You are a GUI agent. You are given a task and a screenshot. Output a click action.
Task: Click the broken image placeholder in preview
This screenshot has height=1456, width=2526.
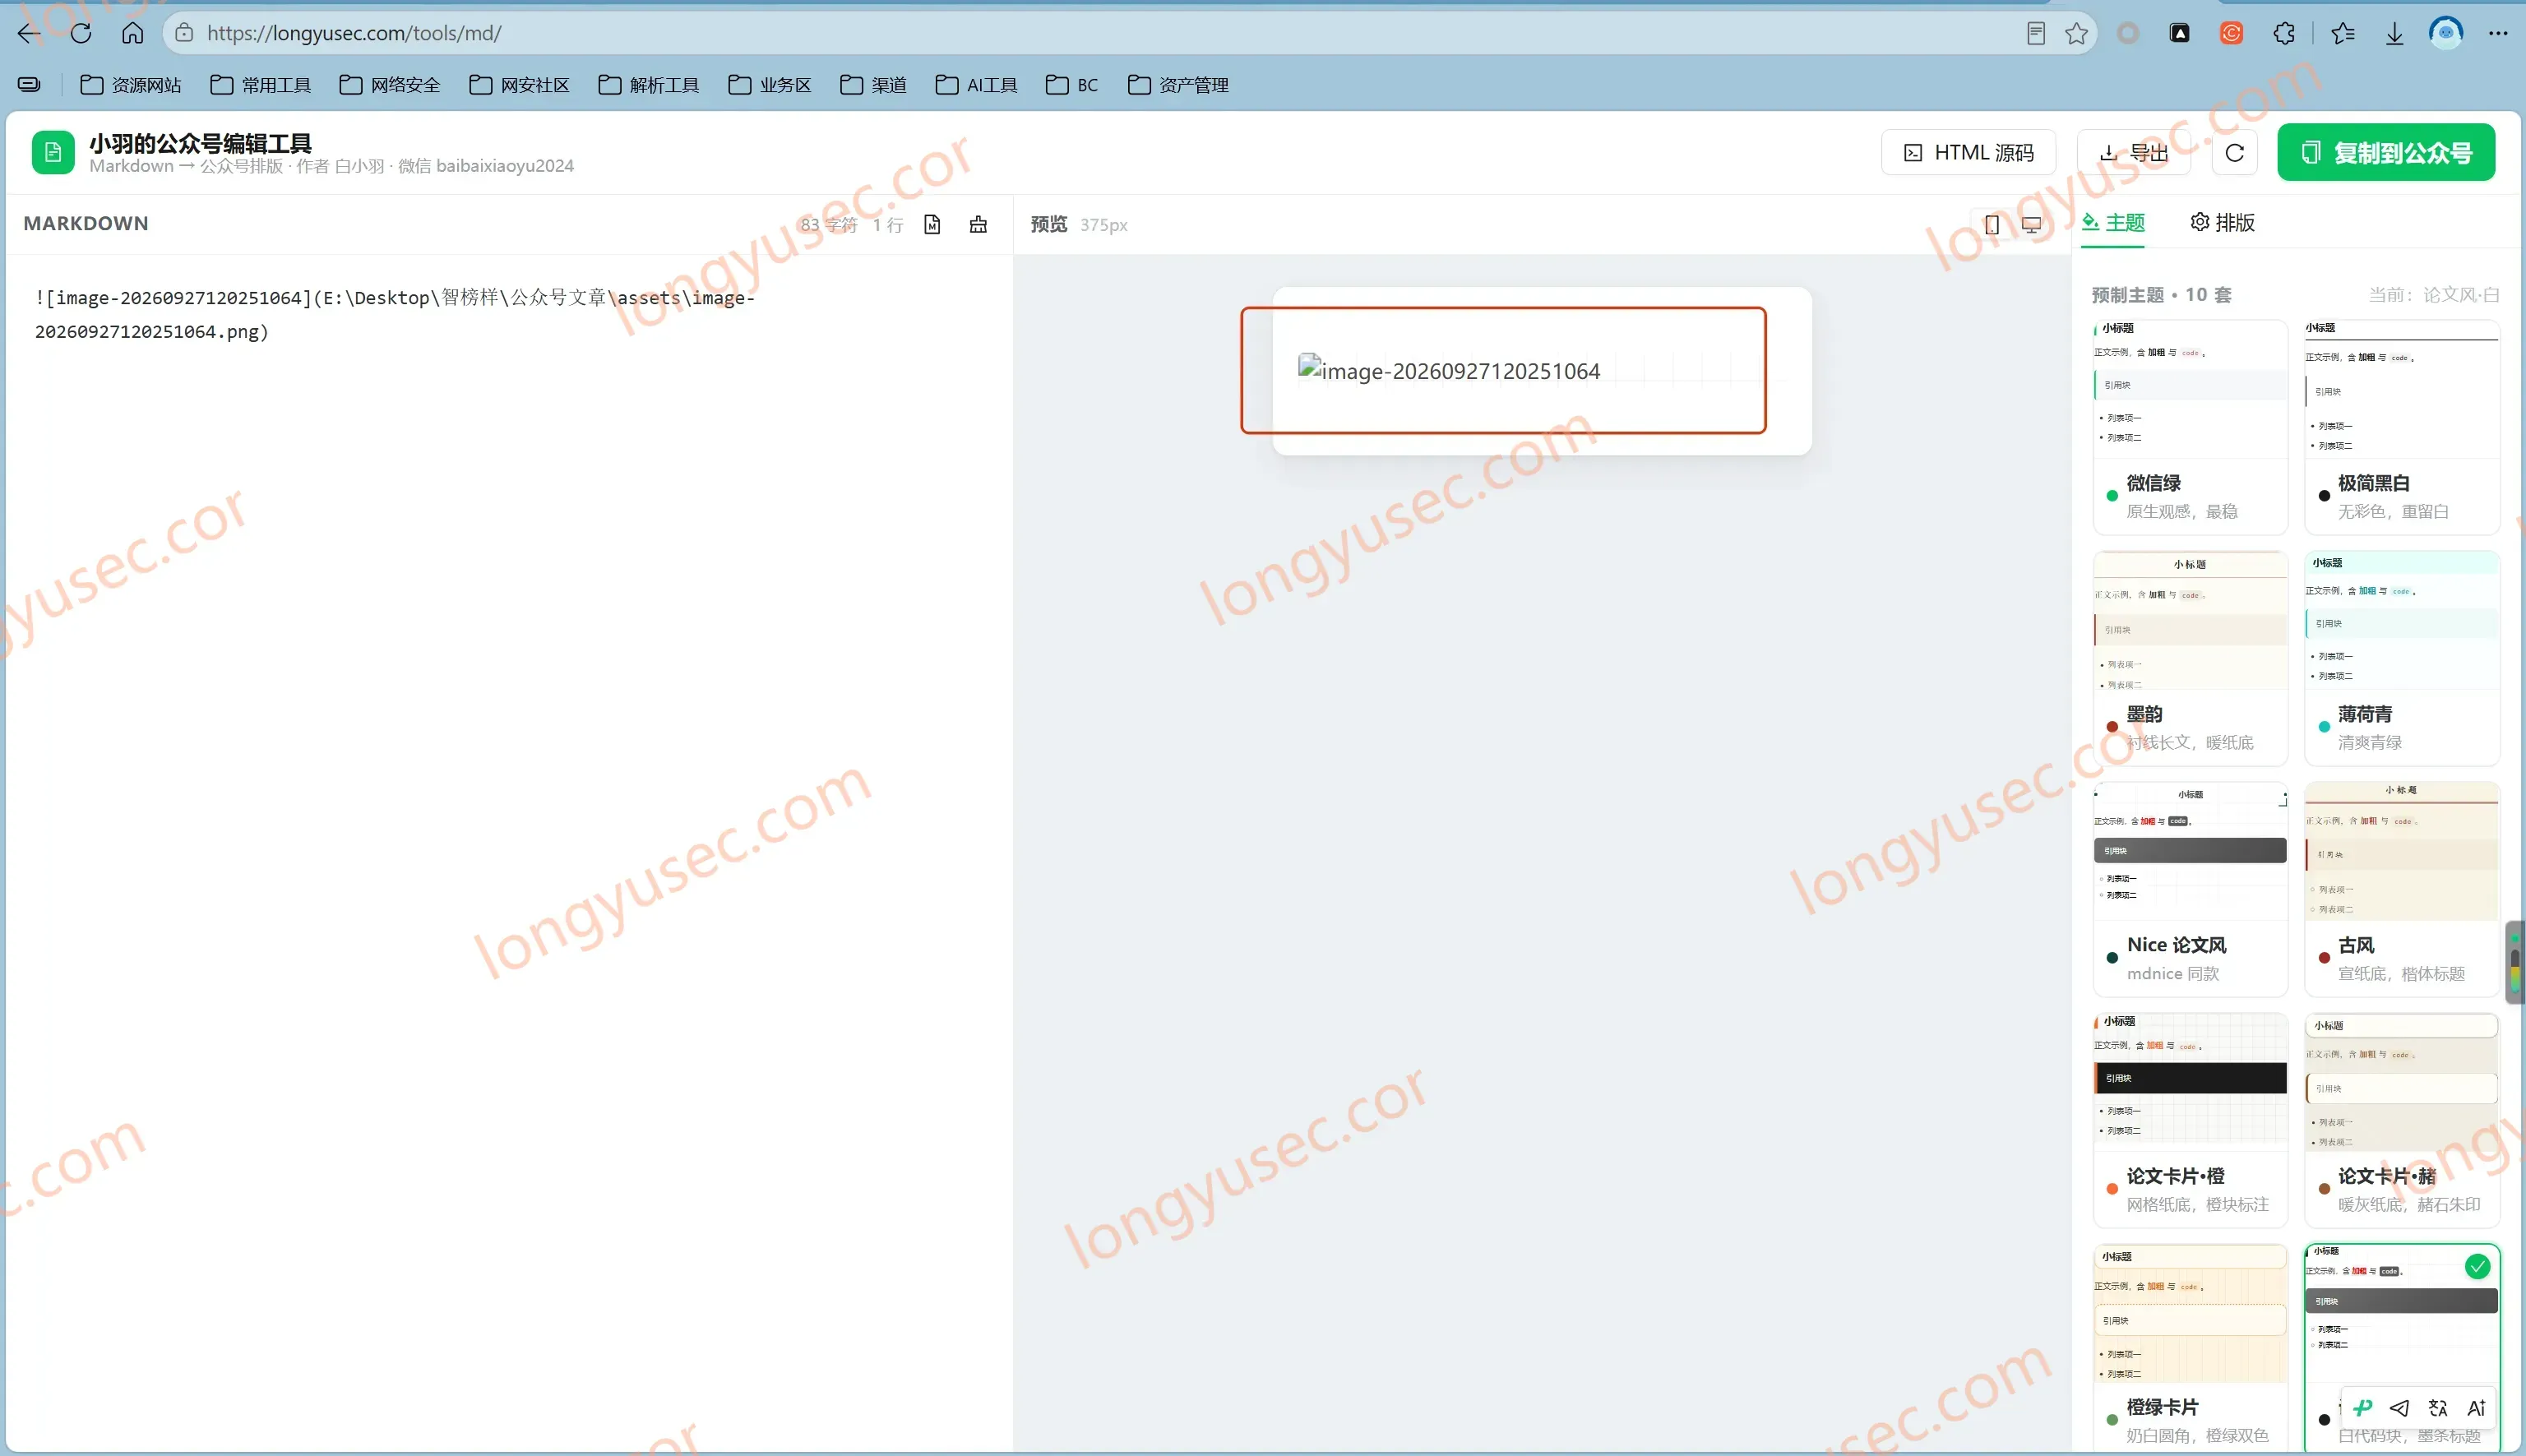click(1448, 371)
